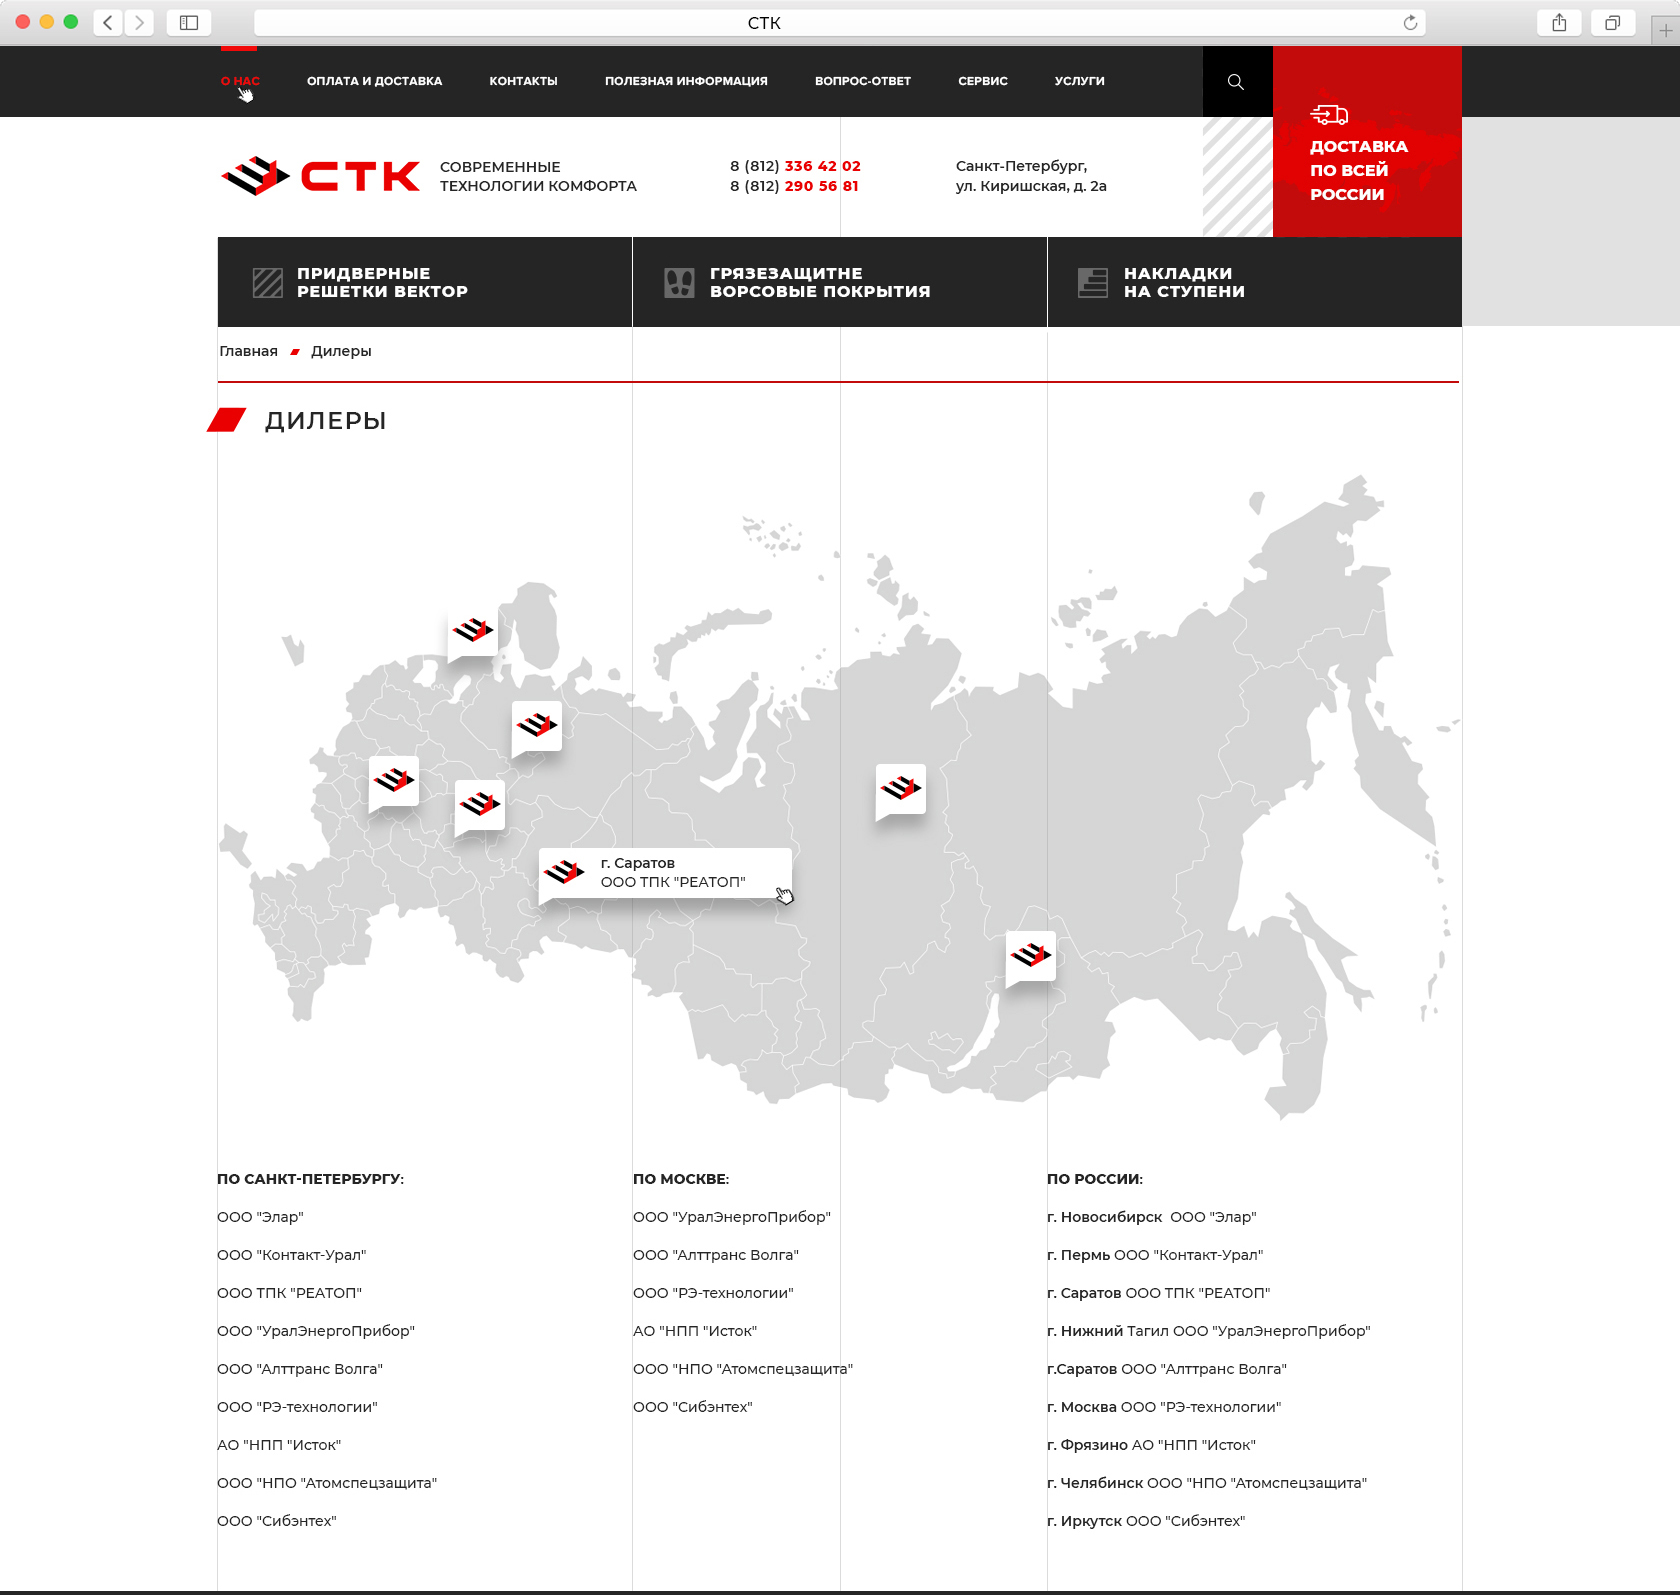
Task: Open a new tab with the plus button
Action: [x=1665, y=30]
